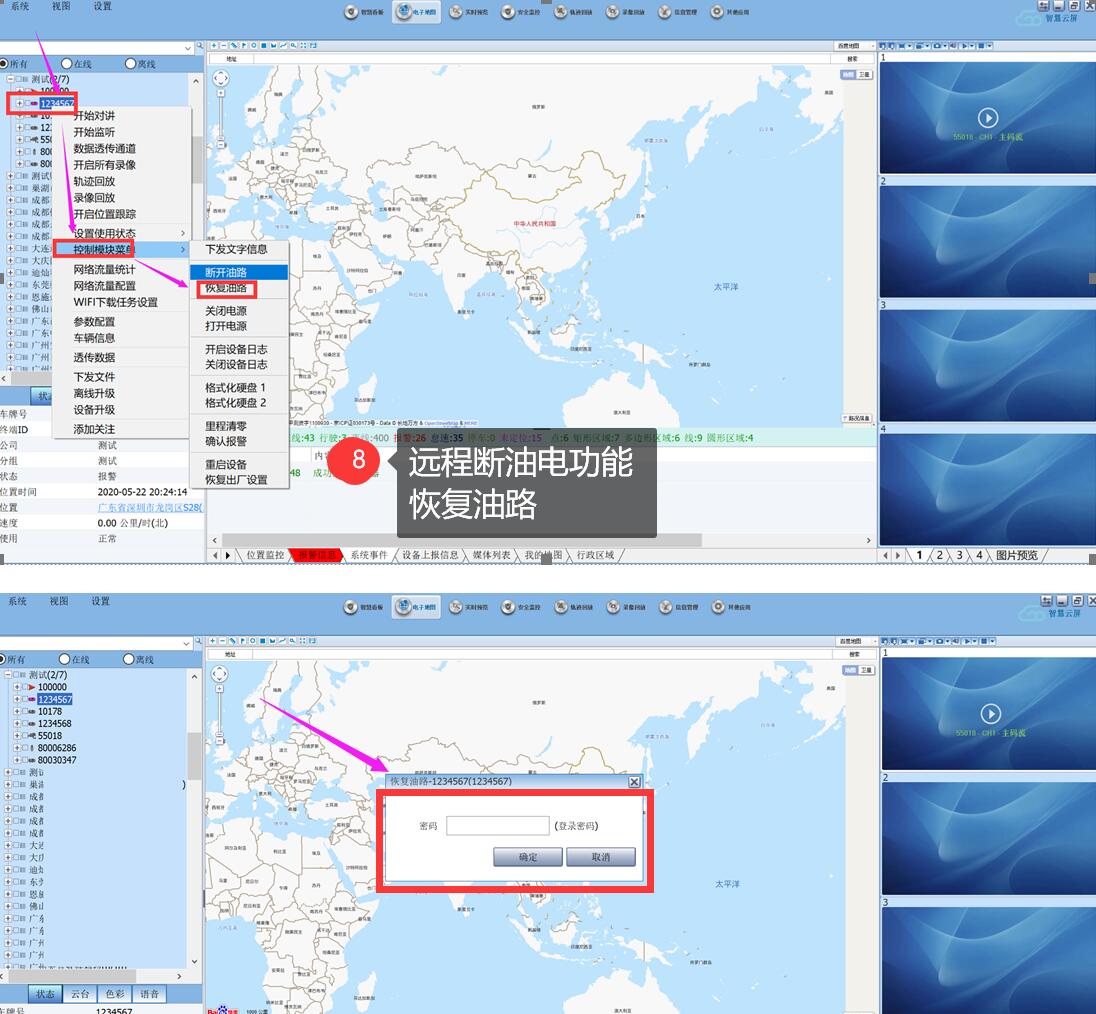Select the 在线 radio button in lower window
Viewport: 1096px width, 1014px height.
[x=64, y=659]
